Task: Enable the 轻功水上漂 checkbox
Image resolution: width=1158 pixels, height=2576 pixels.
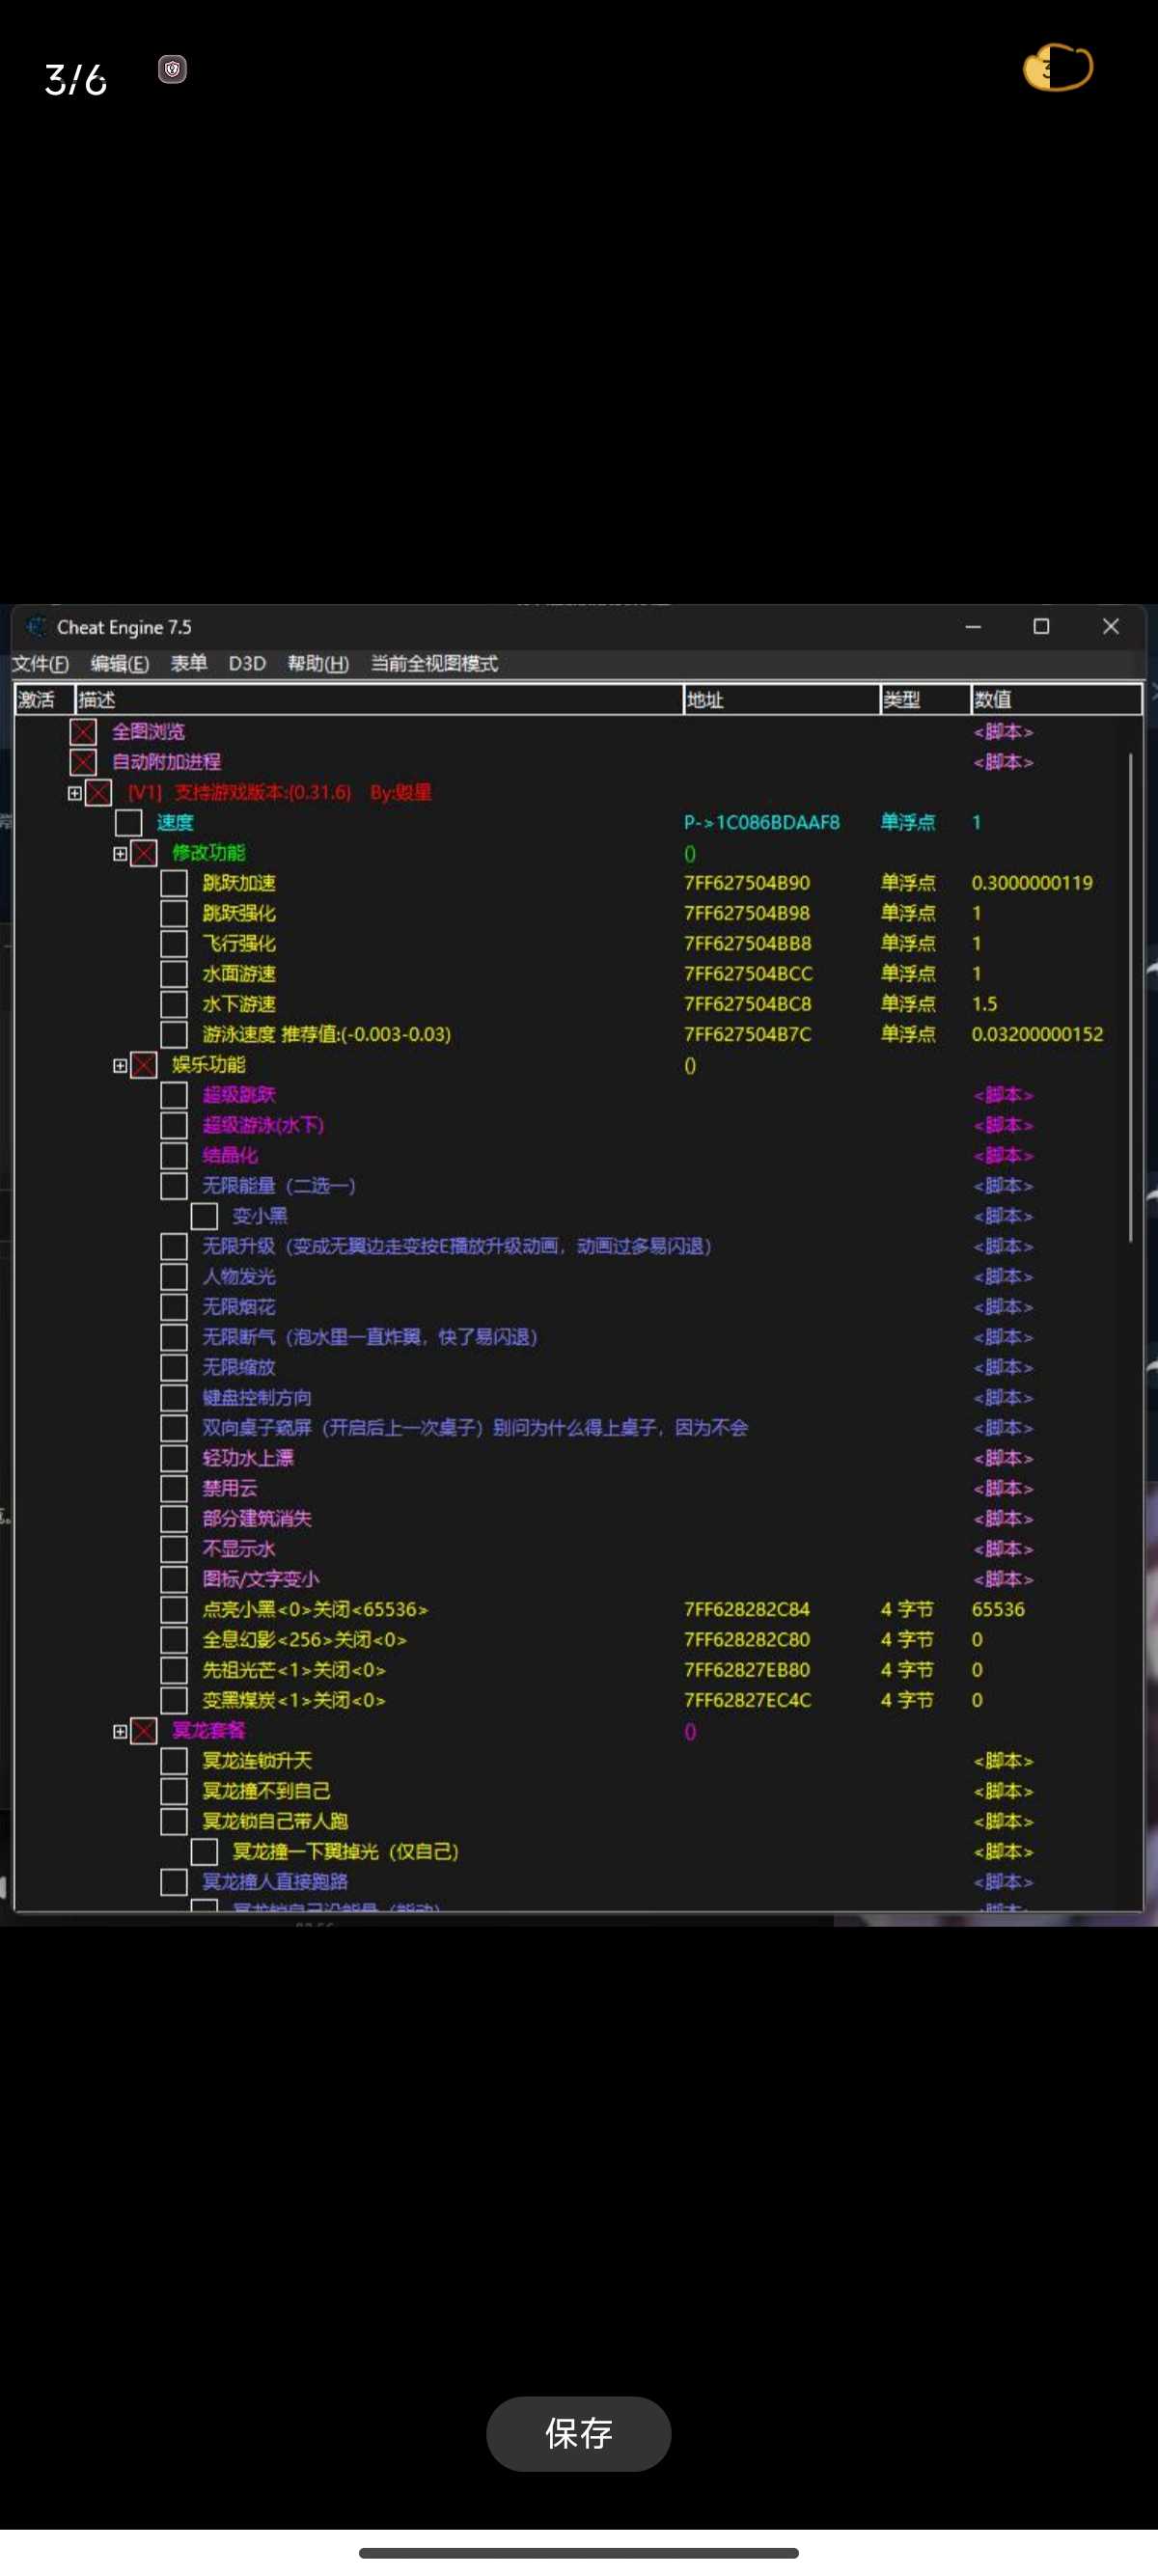Action: [x=174, y=1458]
